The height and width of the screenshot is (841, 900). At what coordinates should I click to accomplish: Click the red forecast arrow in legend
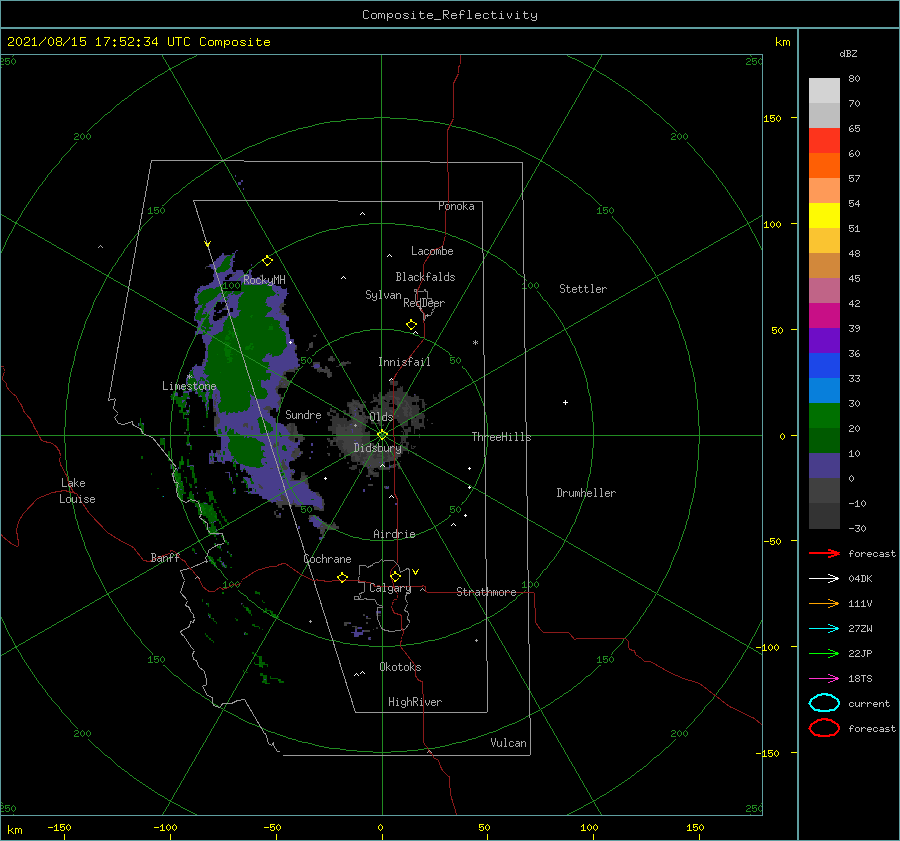pos(824,553)
